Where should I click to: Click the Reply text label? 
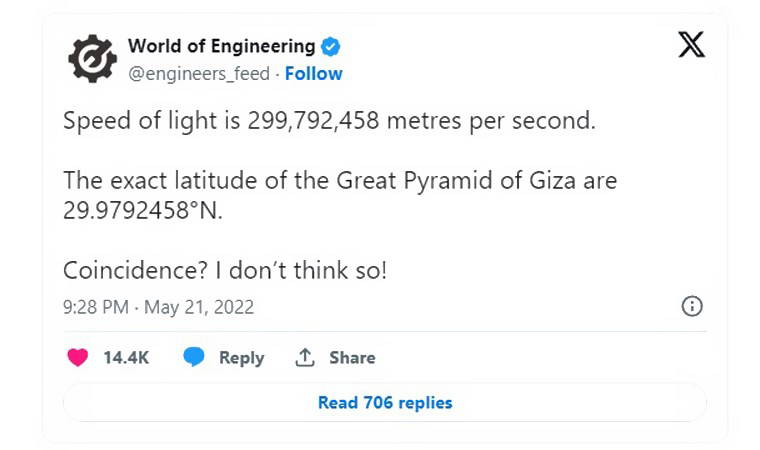pyautogui.click(x=241, y=357)
